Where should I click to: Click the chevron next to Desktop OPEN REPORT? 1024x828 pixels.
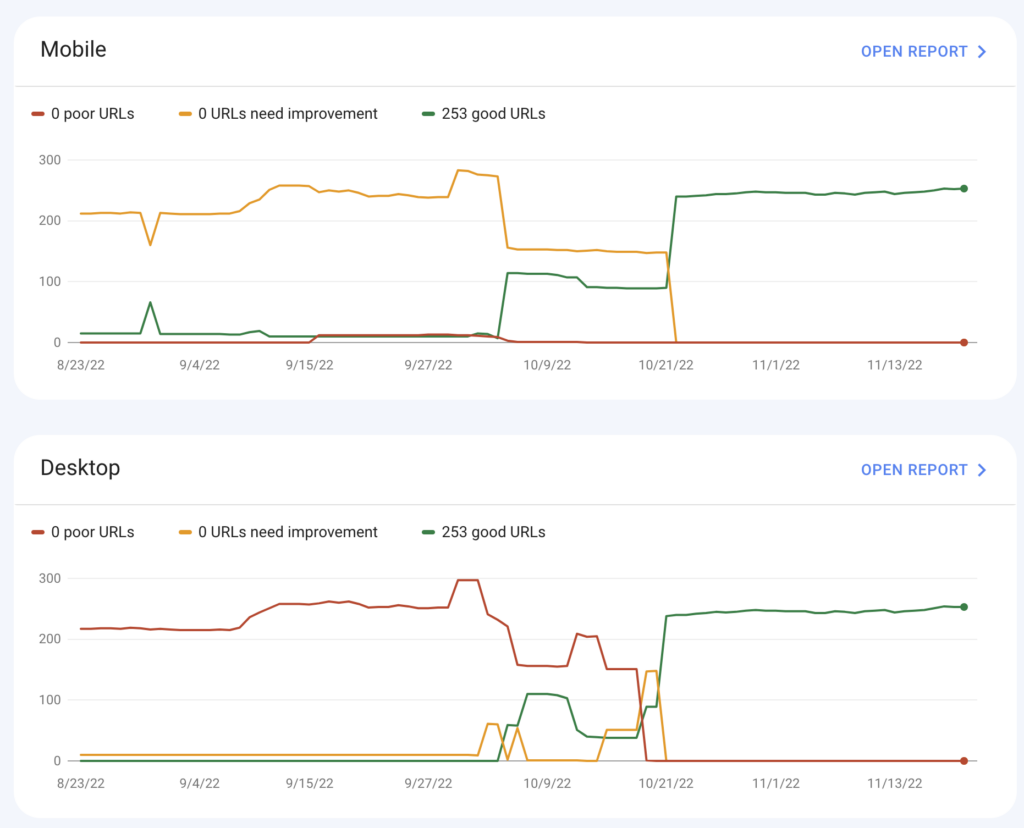click(982, 470)
